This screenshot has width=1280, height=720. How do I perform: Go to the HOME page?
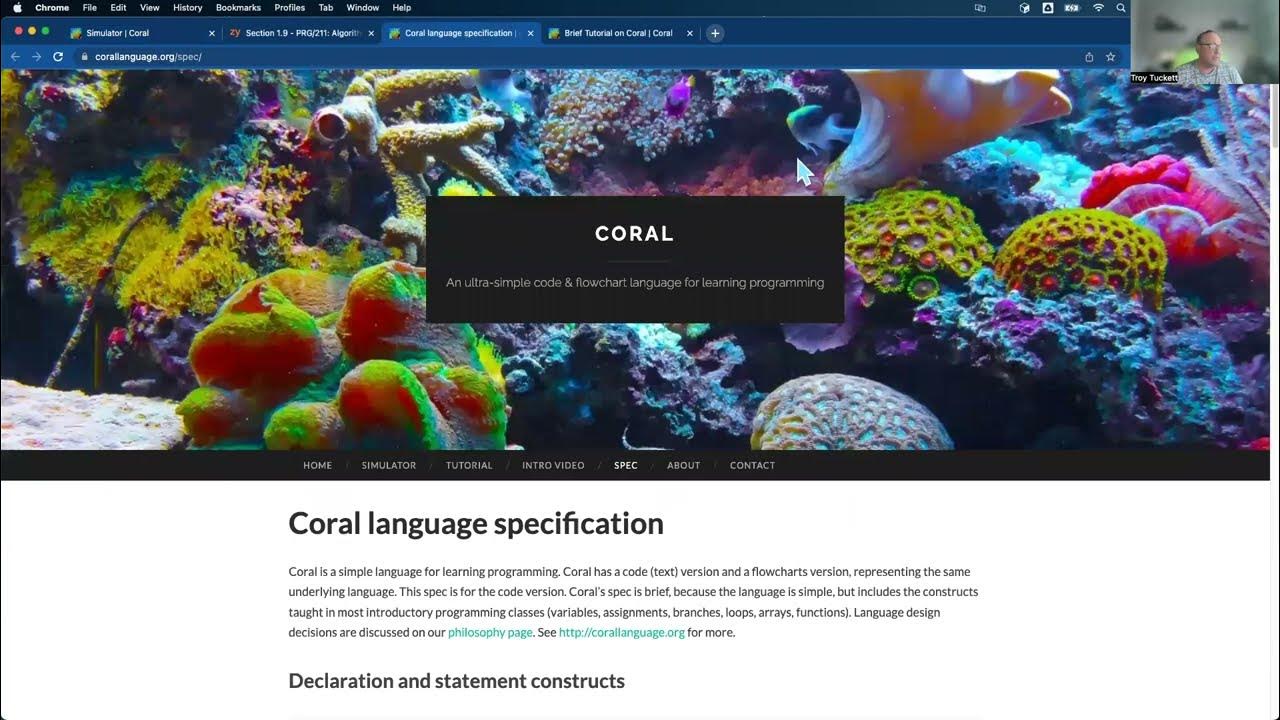coord(317,465)
